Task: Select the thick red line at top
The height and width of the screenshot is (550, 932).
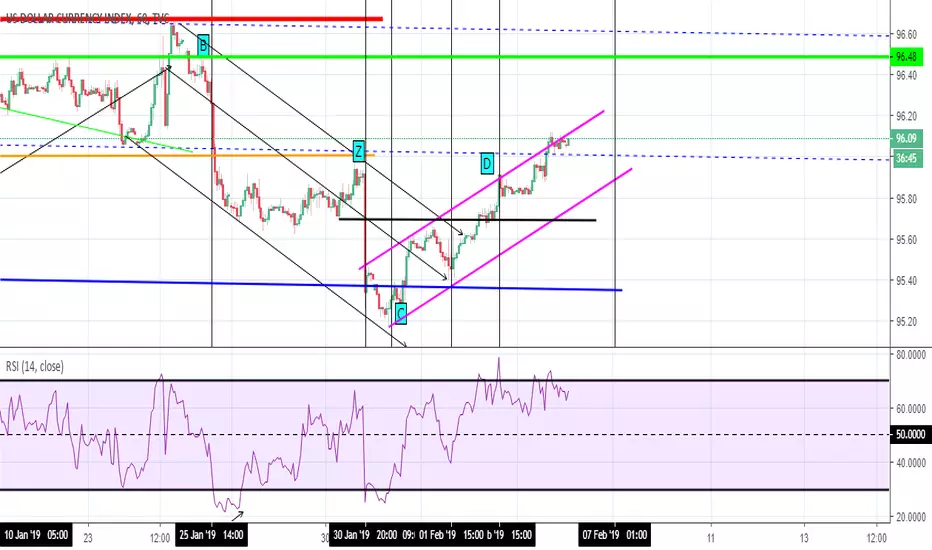Action: [191, 19]
